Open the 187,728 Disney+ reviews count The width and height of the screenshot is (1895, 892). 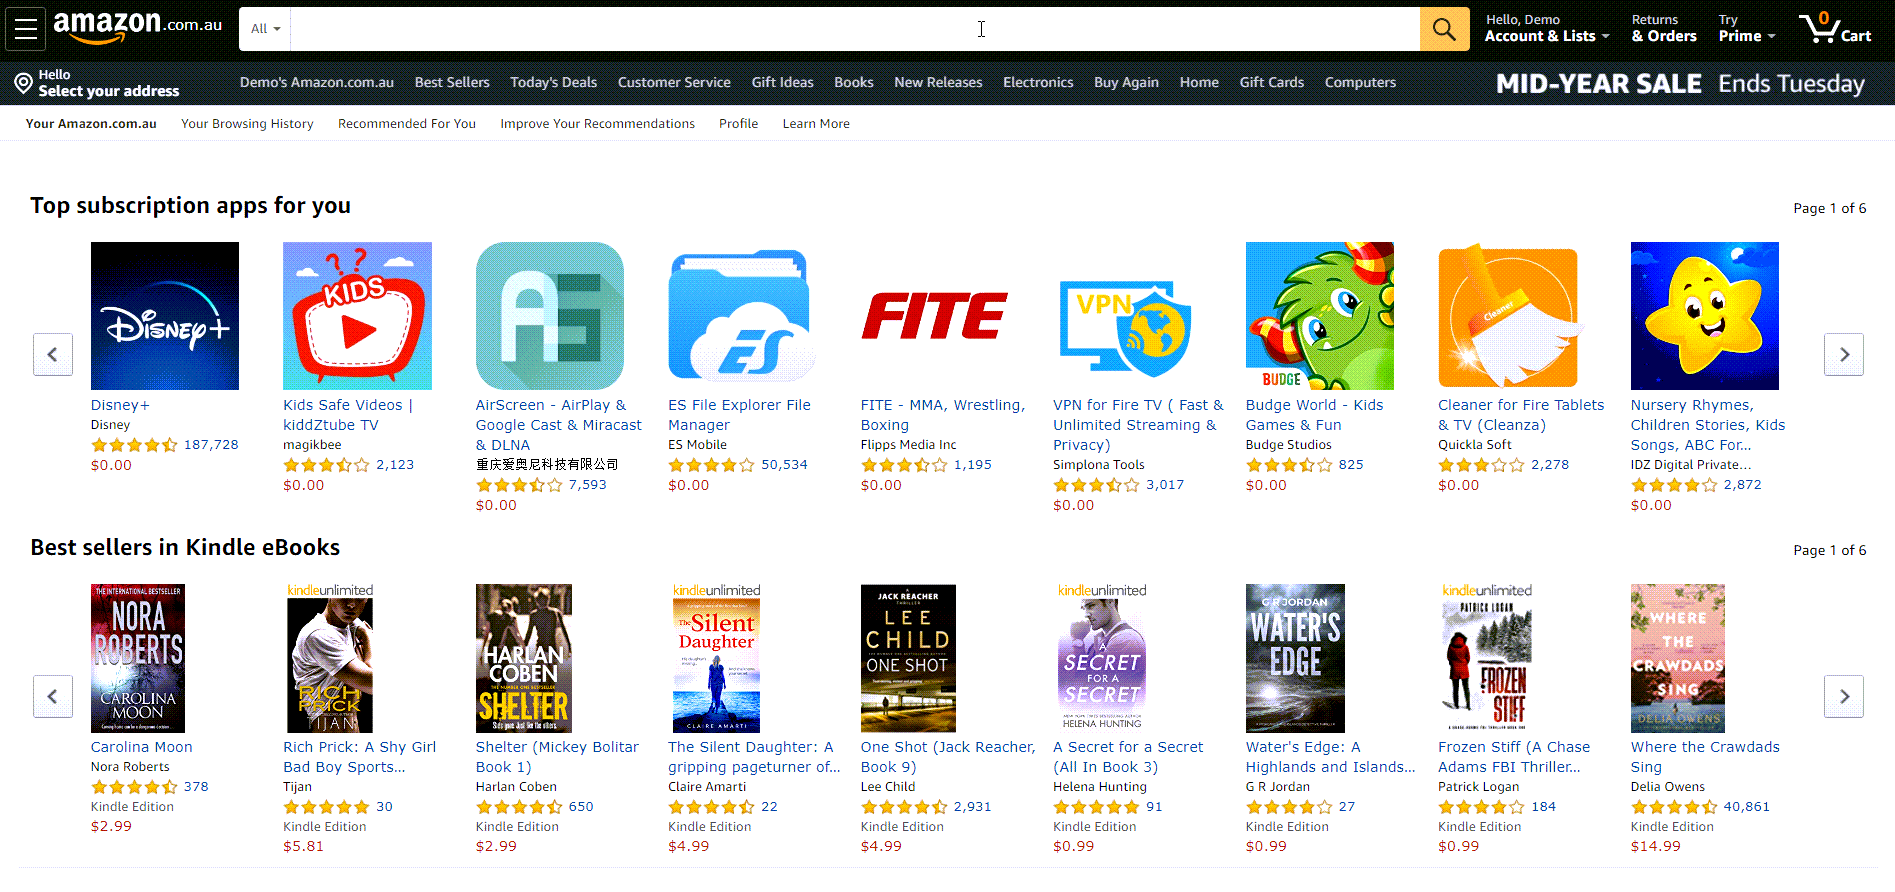point(211,445)
